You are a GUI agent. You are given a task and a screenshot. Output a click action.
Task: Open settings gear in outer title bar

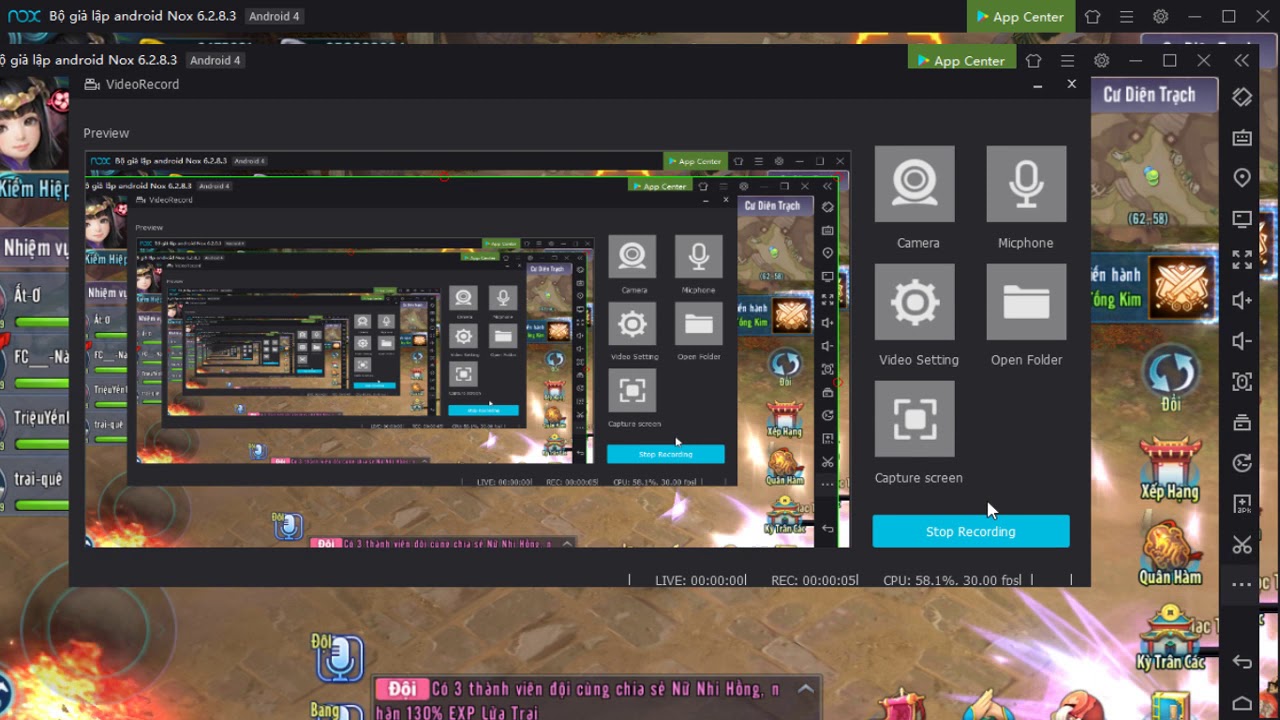[1160, 16]
